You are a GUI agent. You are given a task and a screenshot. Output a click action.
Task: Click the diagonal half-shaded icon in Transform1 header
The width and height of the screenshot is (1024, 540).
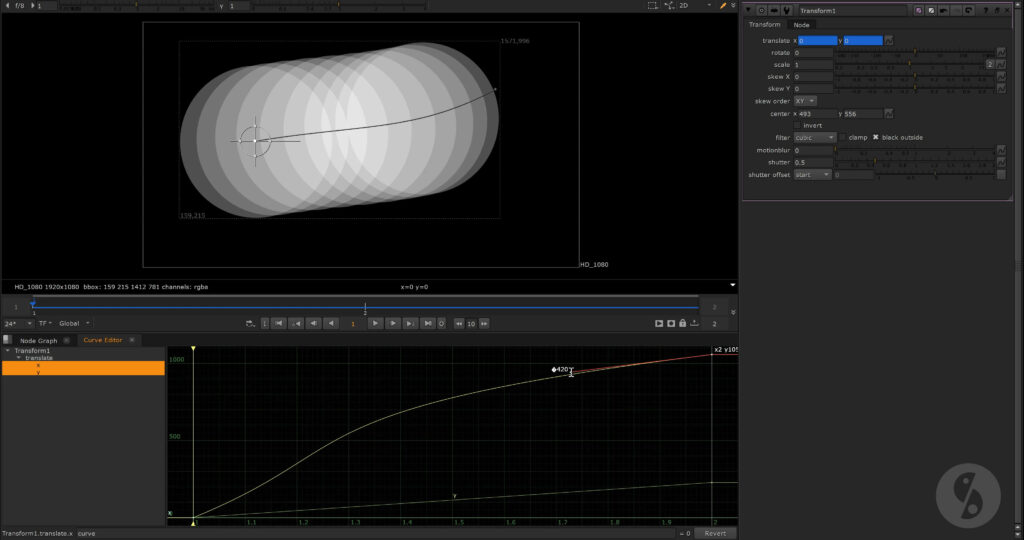(x=931, y=10)
